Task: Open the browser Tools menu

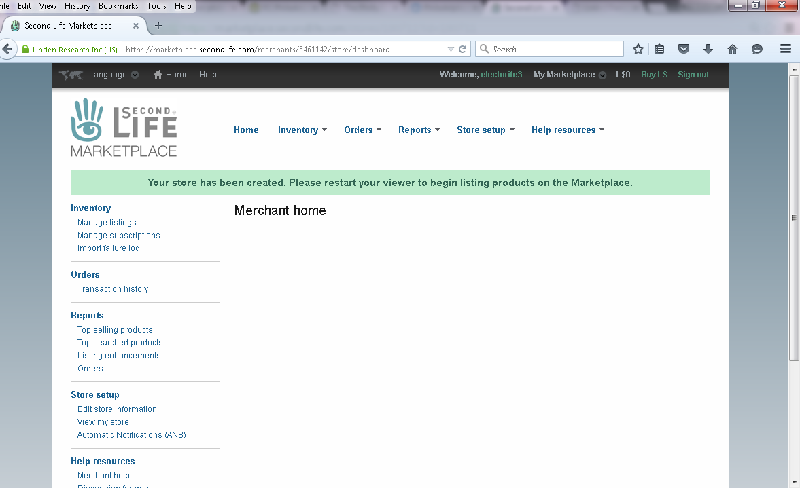Action: coord(157,6)
